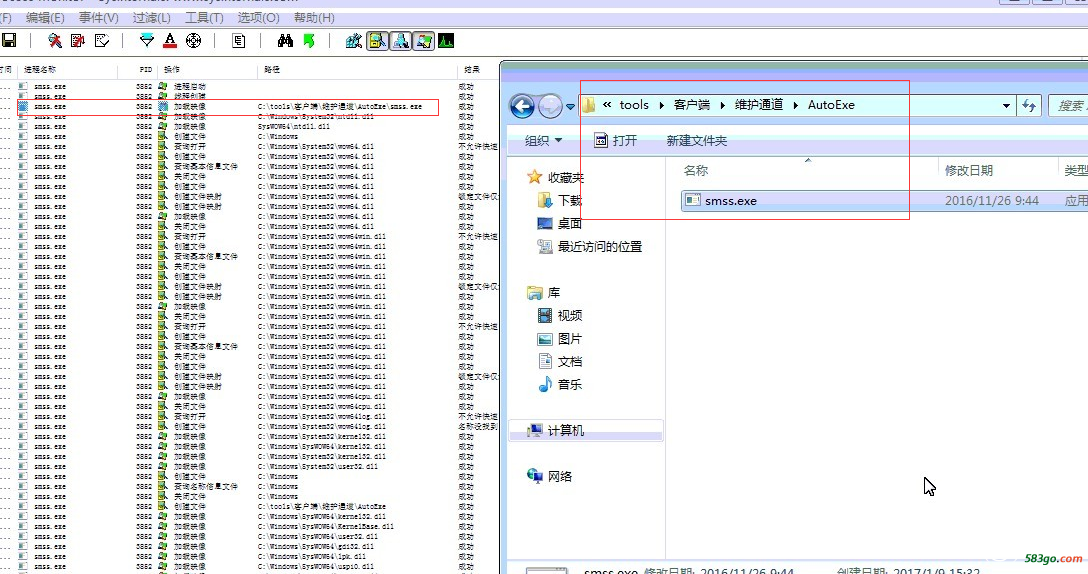Image resolution: width=1088 pixels, height=574 pixels.
Task: Click the Clear display icon
Action: 102,41
